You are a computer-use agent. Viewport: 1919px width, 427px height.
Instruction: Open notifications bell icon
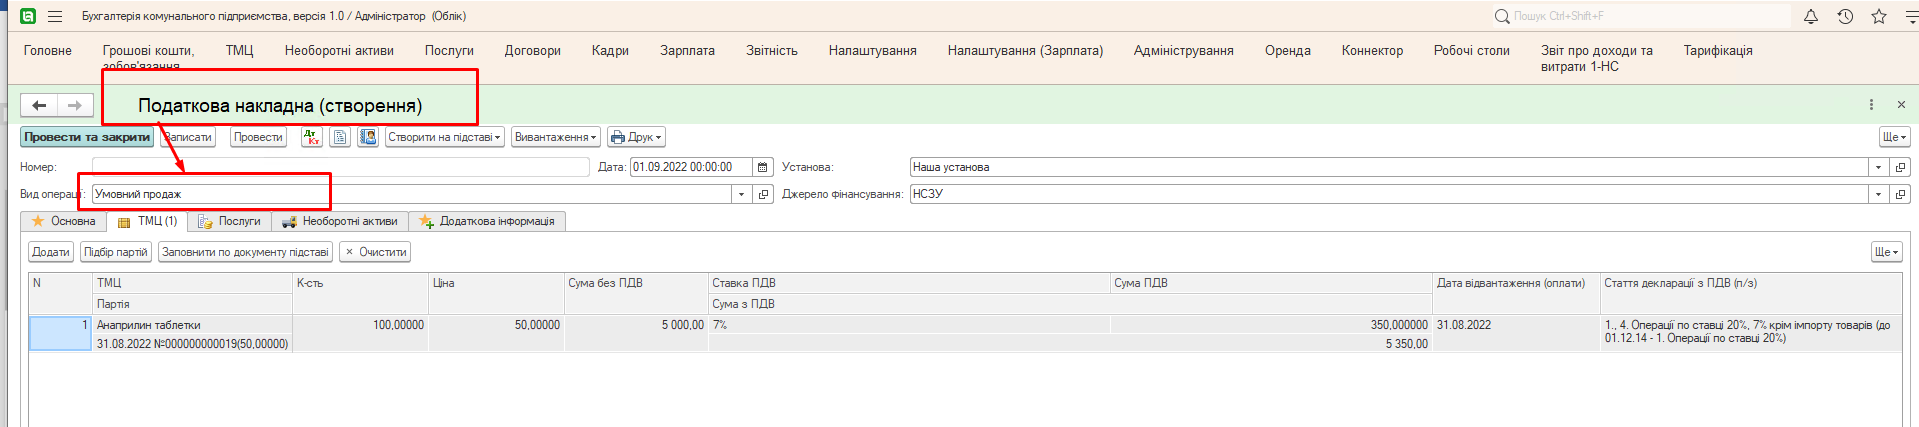coord(1811,16)
